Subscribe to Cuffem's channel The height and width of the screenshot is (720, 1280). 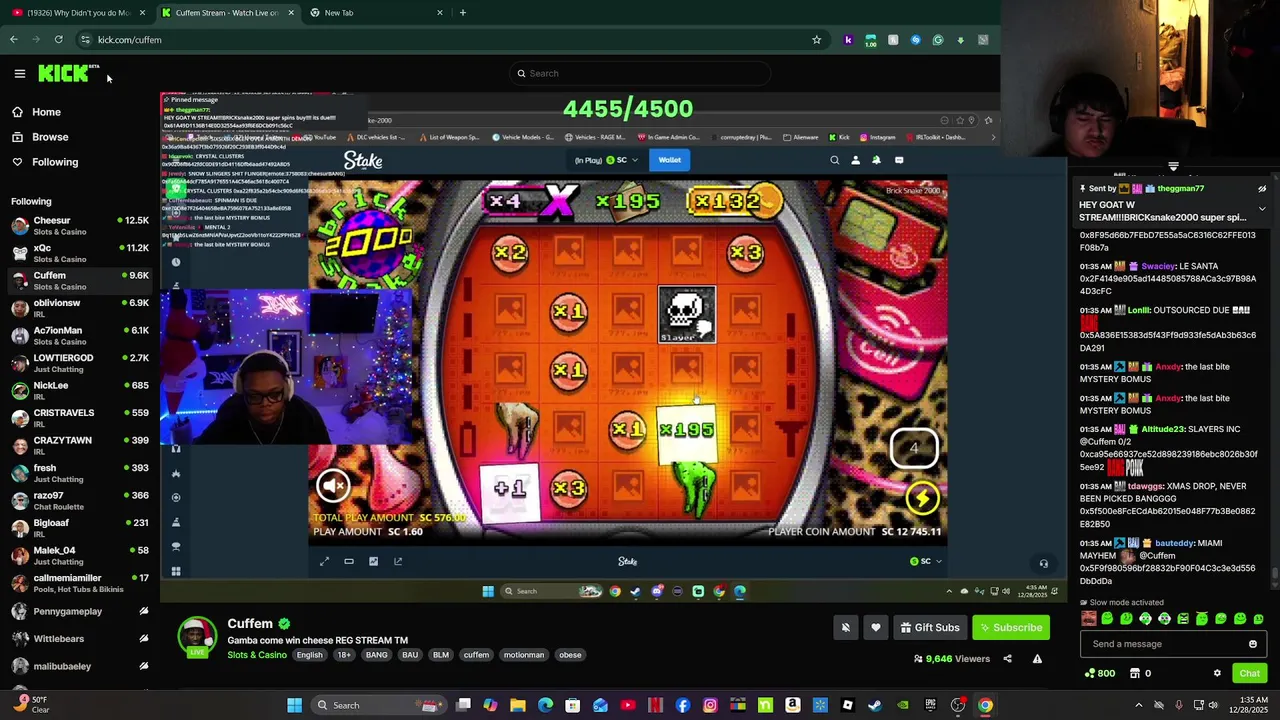click(x=1010, y=628)
